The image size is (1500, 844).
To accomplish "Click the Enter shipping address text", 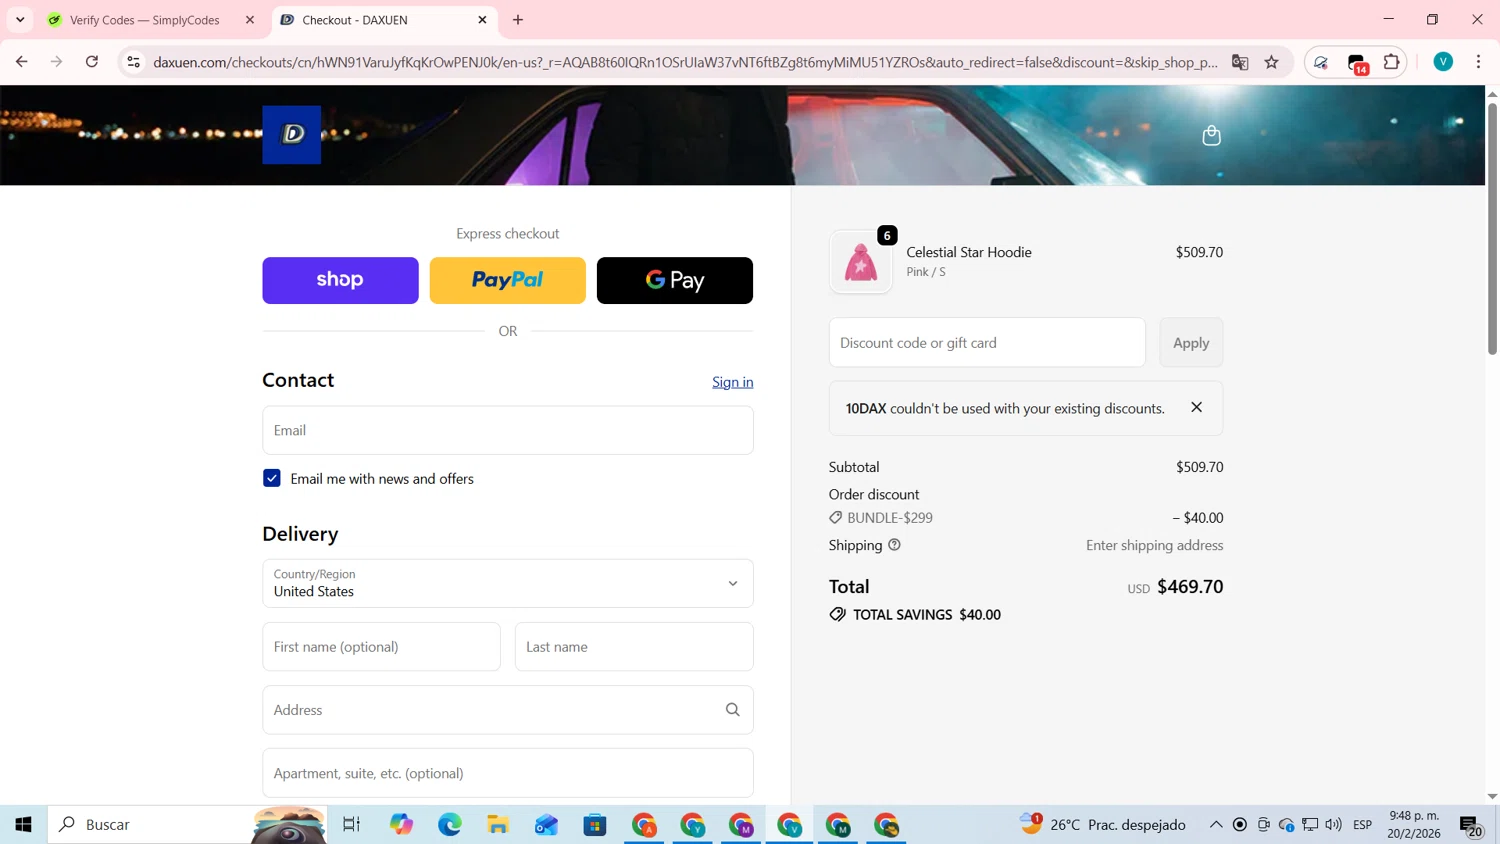I will [x=1154, y=545].
